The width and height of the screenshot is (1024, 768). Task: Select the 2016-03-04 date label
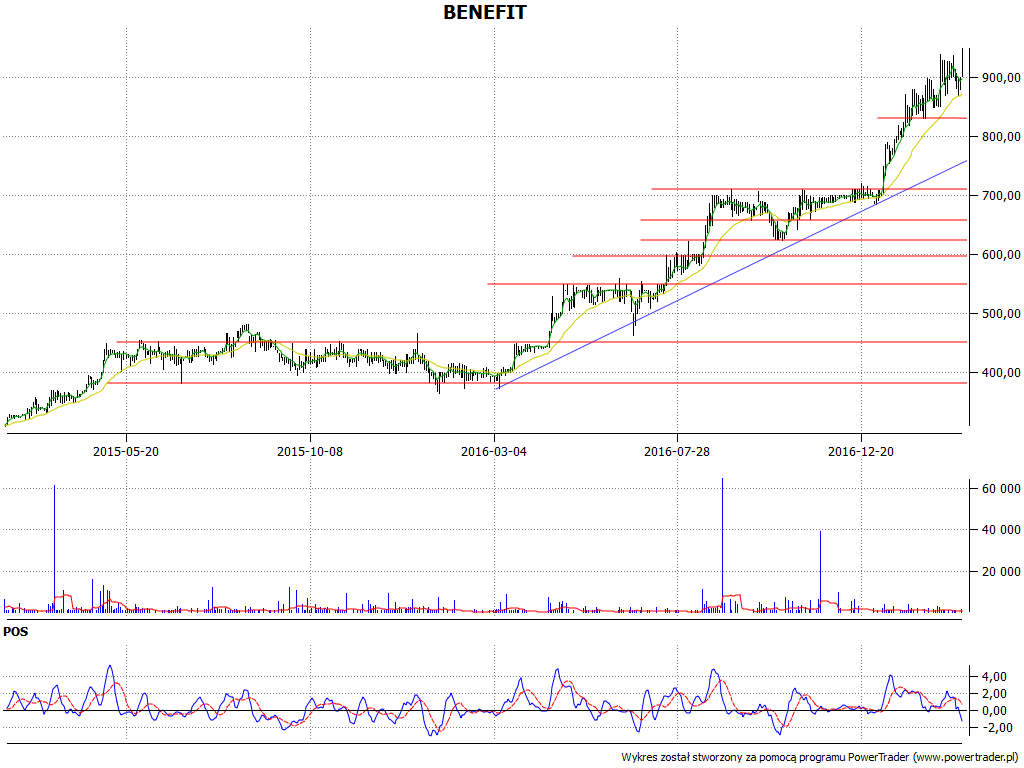pyautogui.click(x=494, y=451)
